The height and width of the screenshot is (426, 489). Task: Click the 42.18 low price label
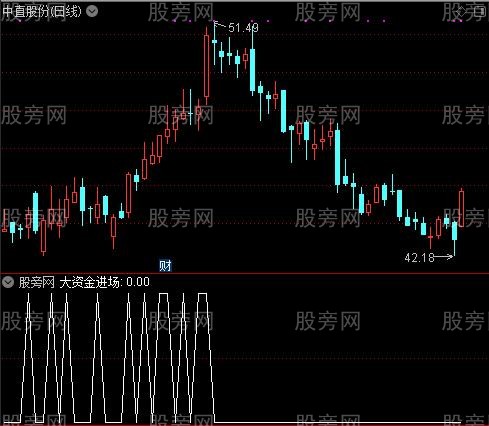pyautogui.click(x=419, y=258)
